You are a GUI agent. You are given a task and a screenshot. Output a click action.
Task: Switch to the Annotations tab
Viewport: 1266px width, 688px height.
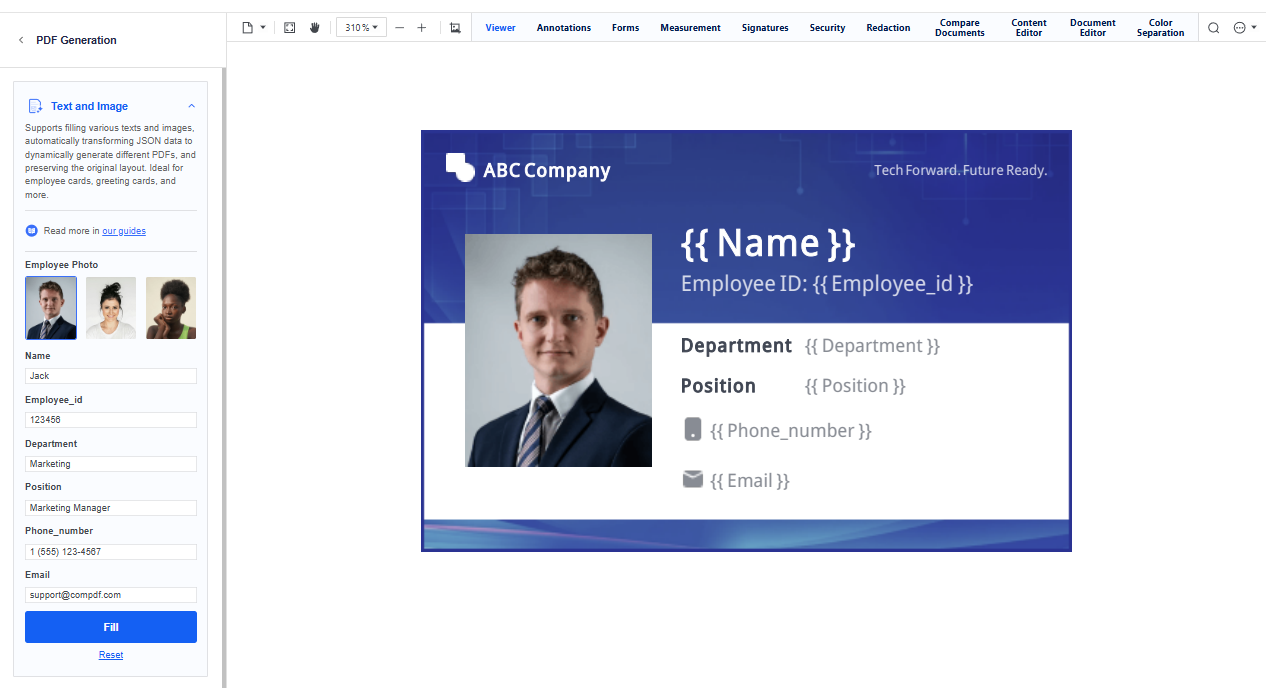[x=563, y=28]
